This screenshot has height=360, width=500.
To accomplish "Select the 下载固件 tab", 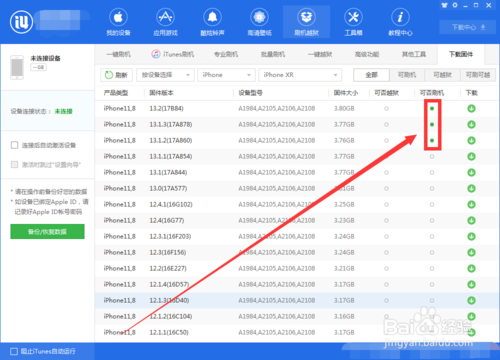I will (461, 54).
